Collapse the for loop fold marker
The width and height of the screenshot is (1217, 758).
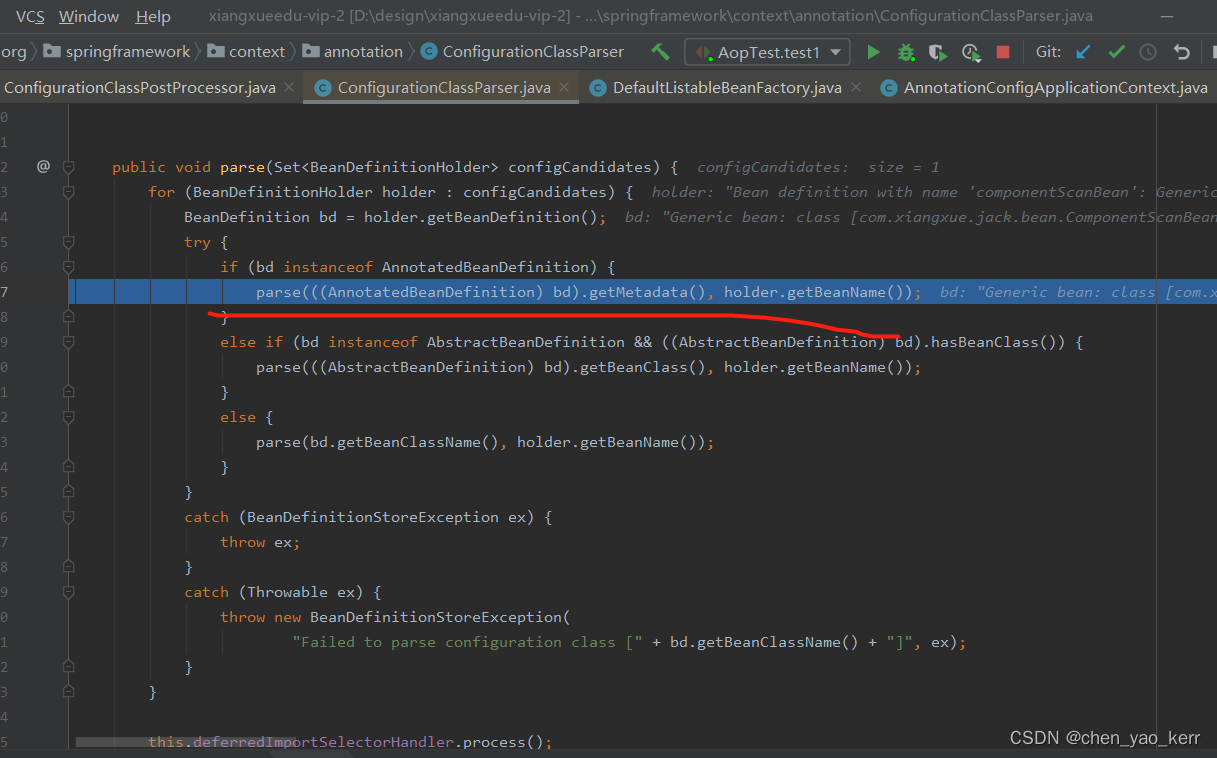(x=69, y=192)
